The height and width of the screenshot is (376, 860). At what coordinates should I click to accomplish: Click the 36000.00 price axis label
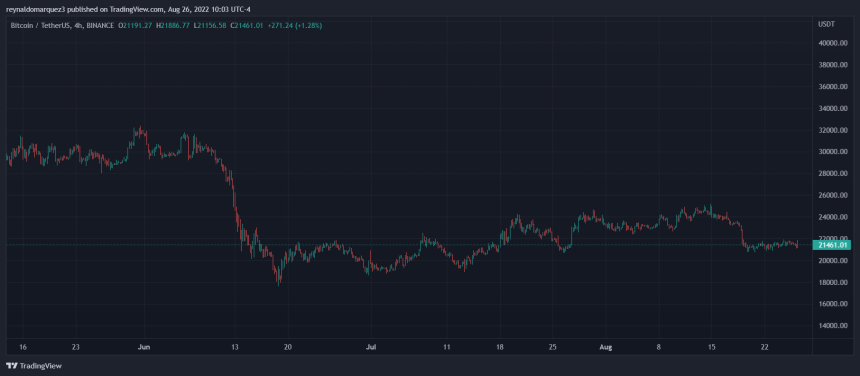tap(833, 87)
